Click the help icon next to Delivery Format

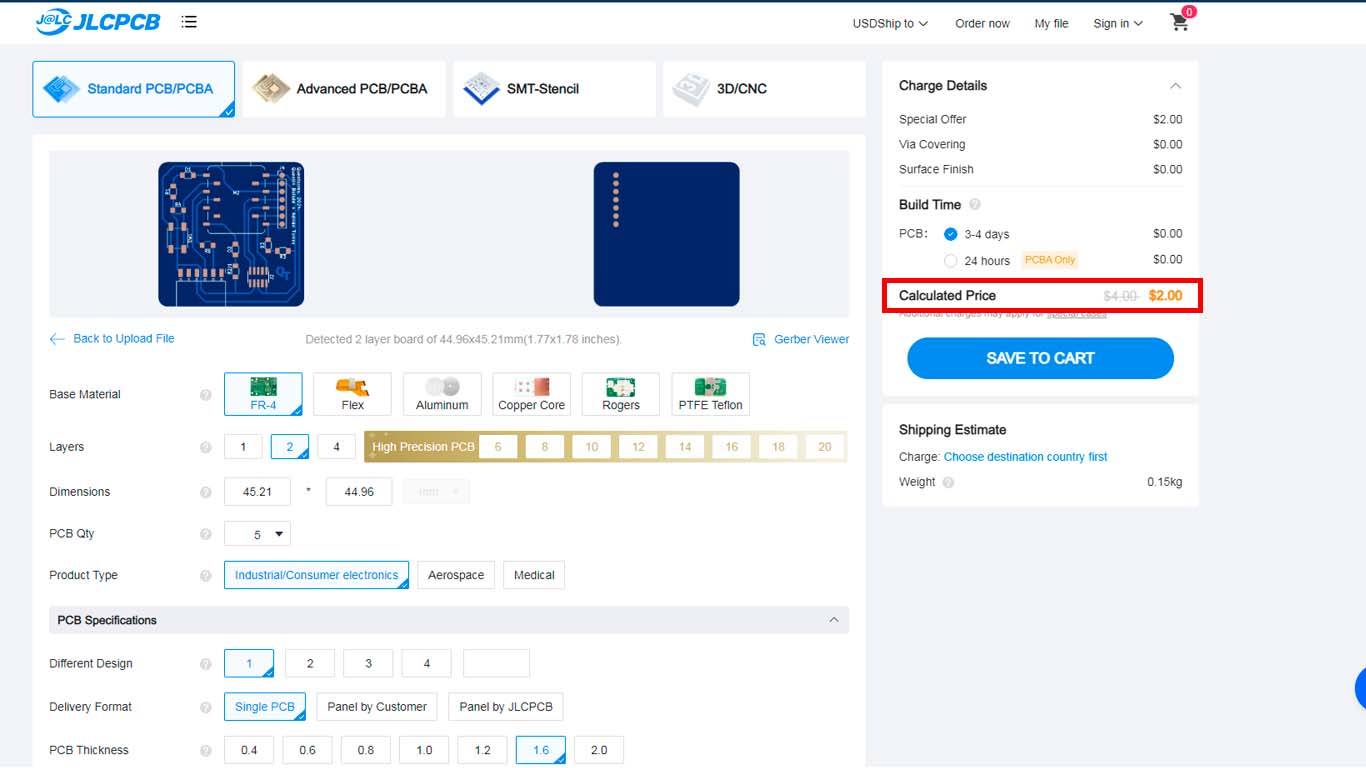click(206, 708)
